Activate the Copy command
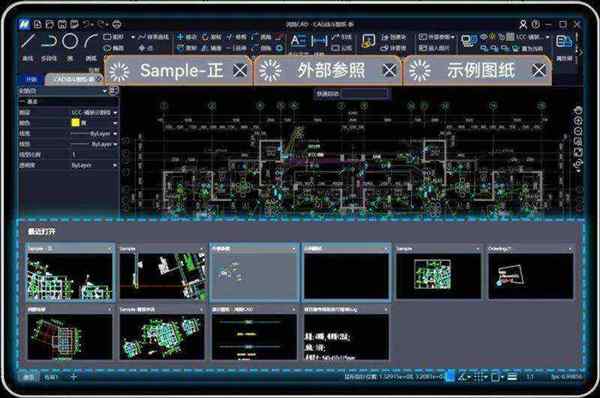 [186, 48]
